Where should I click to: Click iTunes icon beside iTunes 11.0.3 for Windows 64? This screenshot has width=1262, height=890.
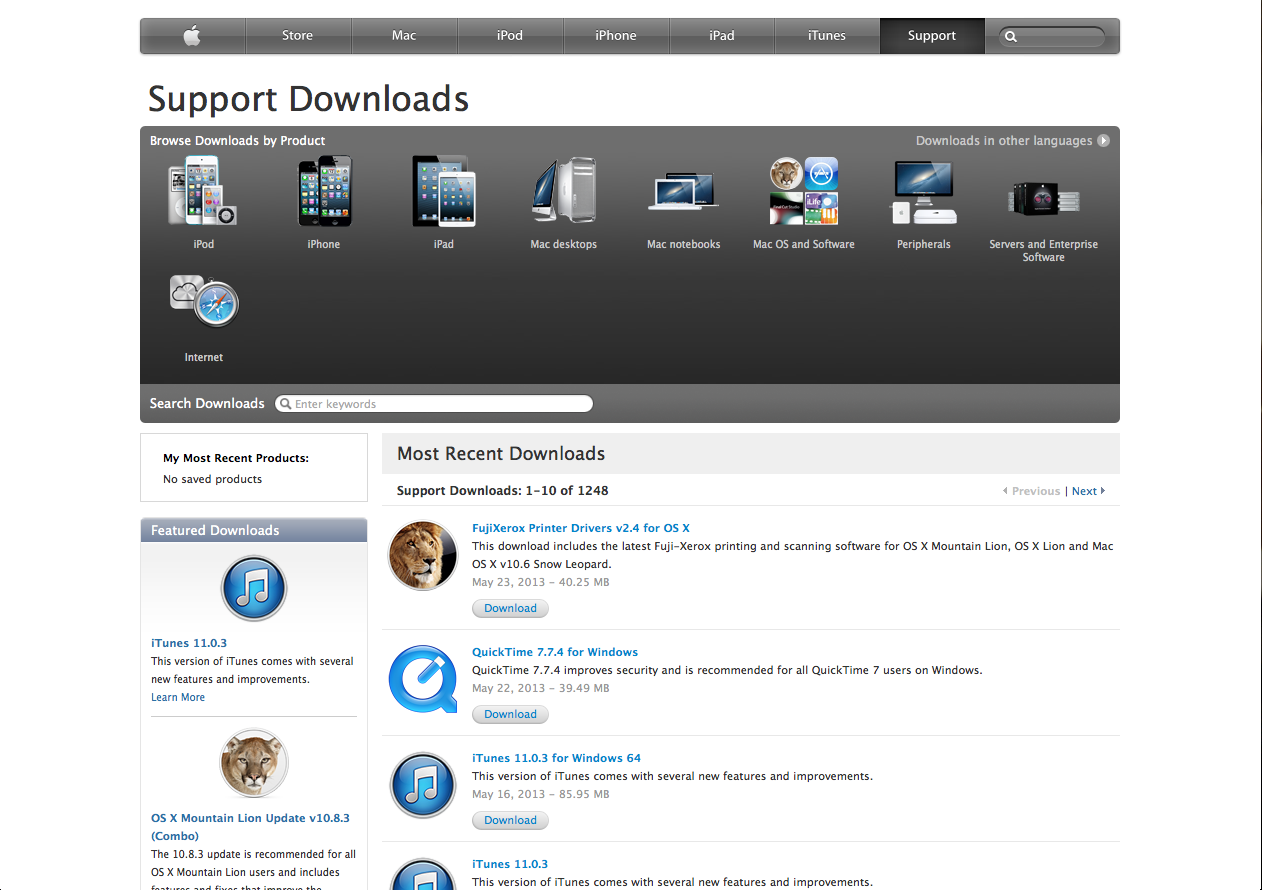pyautogui.click(x=423, y=786)
